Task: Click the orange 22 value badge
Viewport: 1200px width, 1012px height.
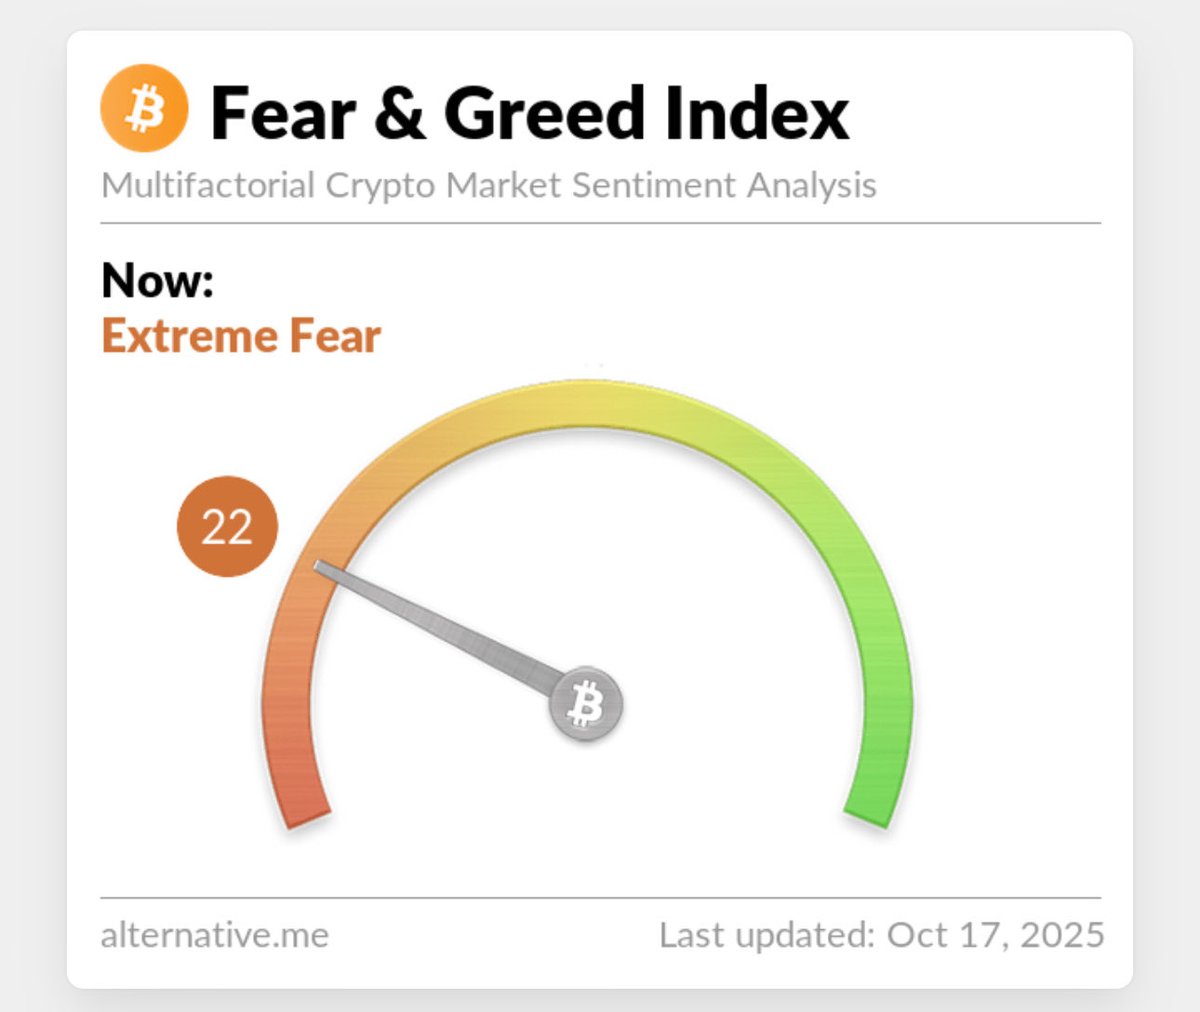Action: (227, 527)
